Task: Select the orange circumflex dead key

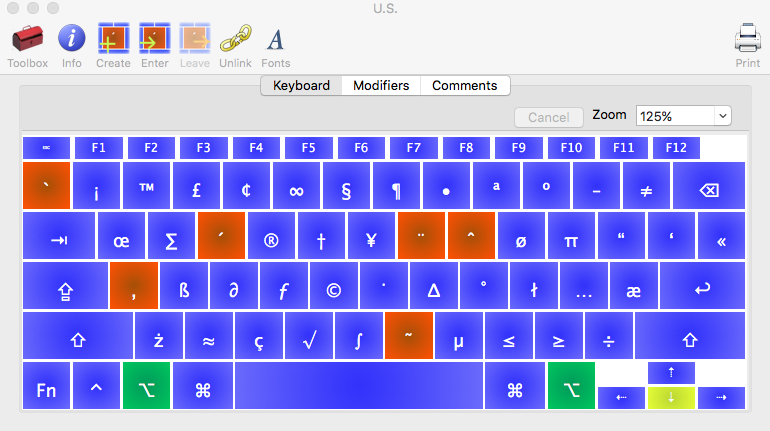Action: pyautogui.click(x=471, y=236)
